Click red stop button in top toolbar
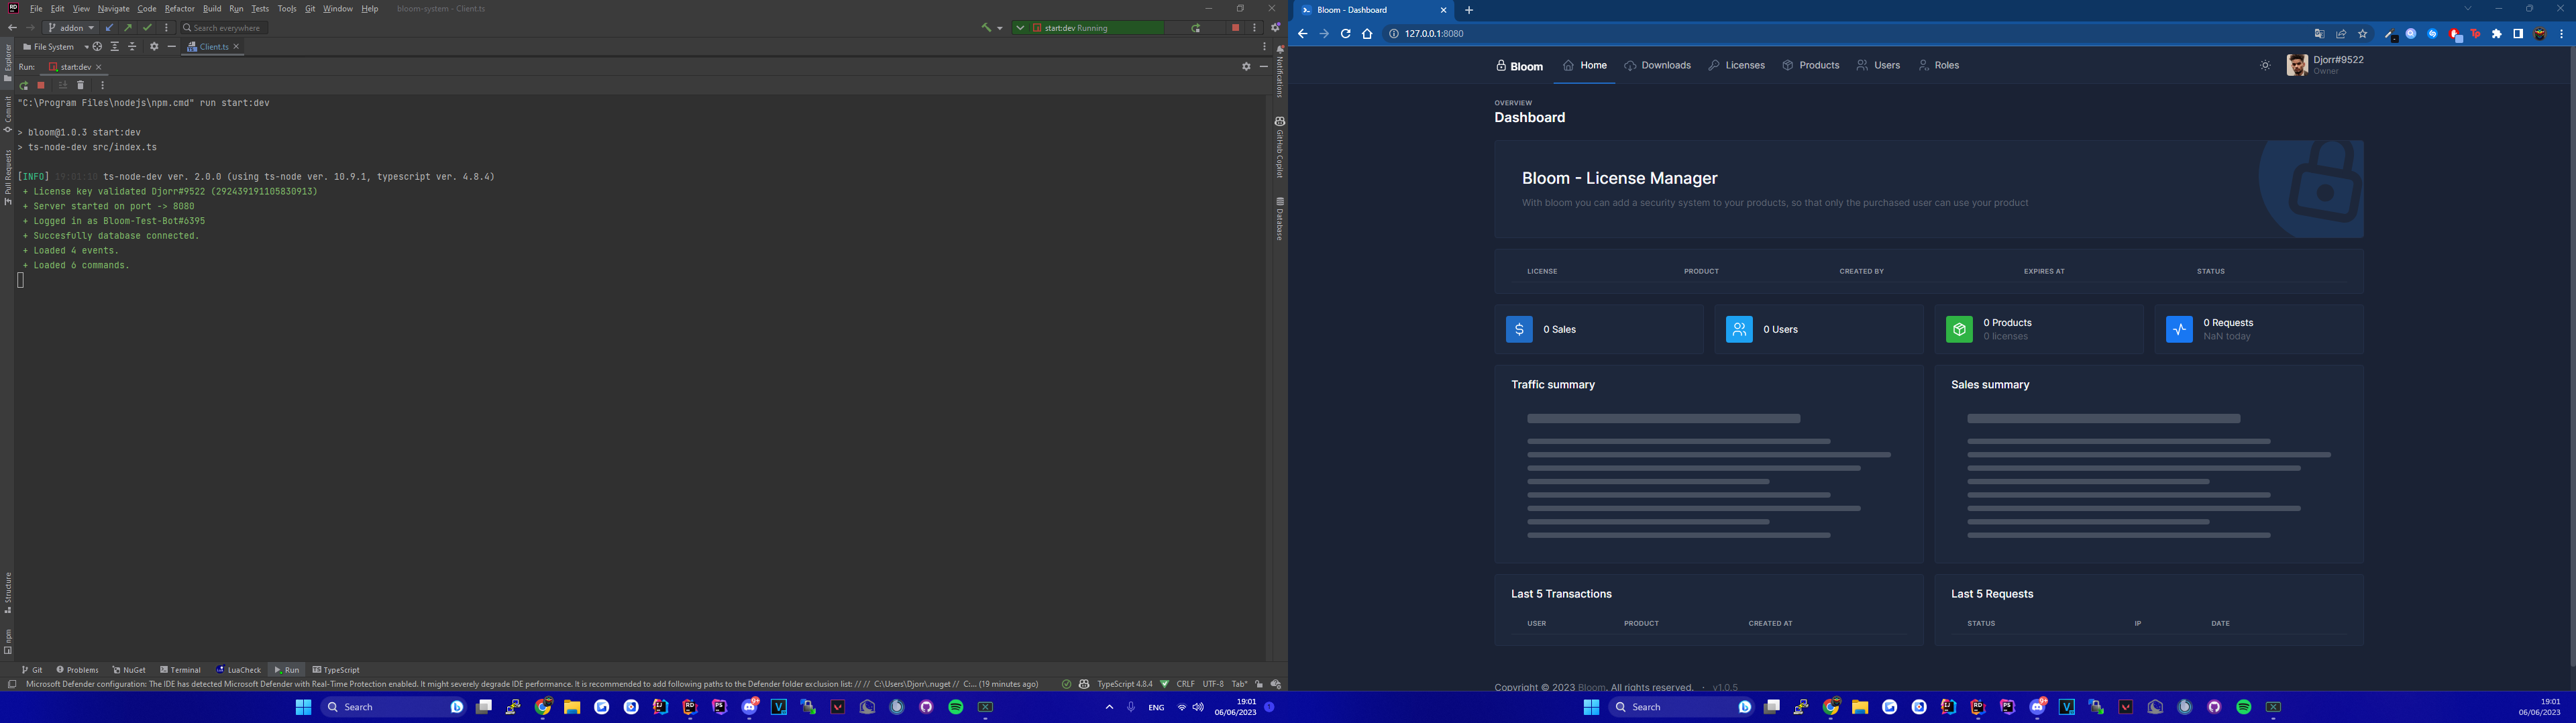This screenshot has height=723, width=2576. tap(1235, 28)
